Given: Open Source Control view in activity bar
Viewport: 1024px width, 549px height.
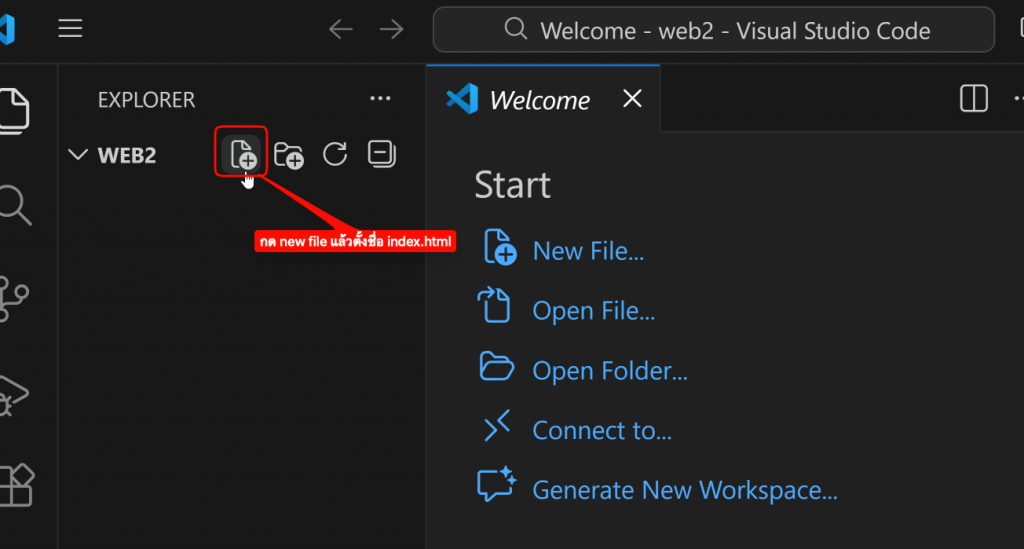Looking at the screenshot, I should coord(15,299).
